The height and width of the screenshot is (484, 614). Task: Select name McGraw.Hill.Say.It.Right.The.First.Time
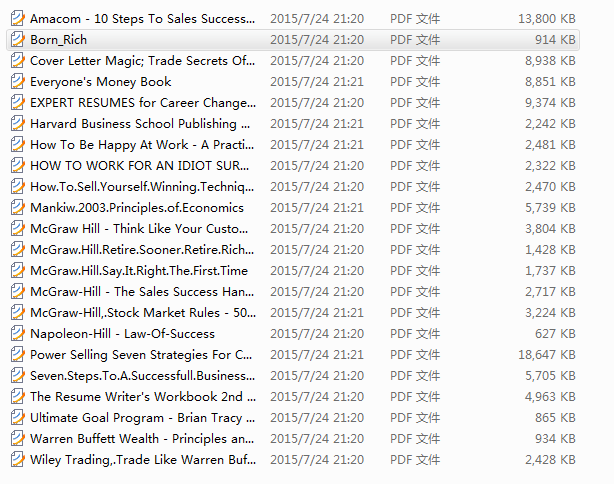[139, 271]
